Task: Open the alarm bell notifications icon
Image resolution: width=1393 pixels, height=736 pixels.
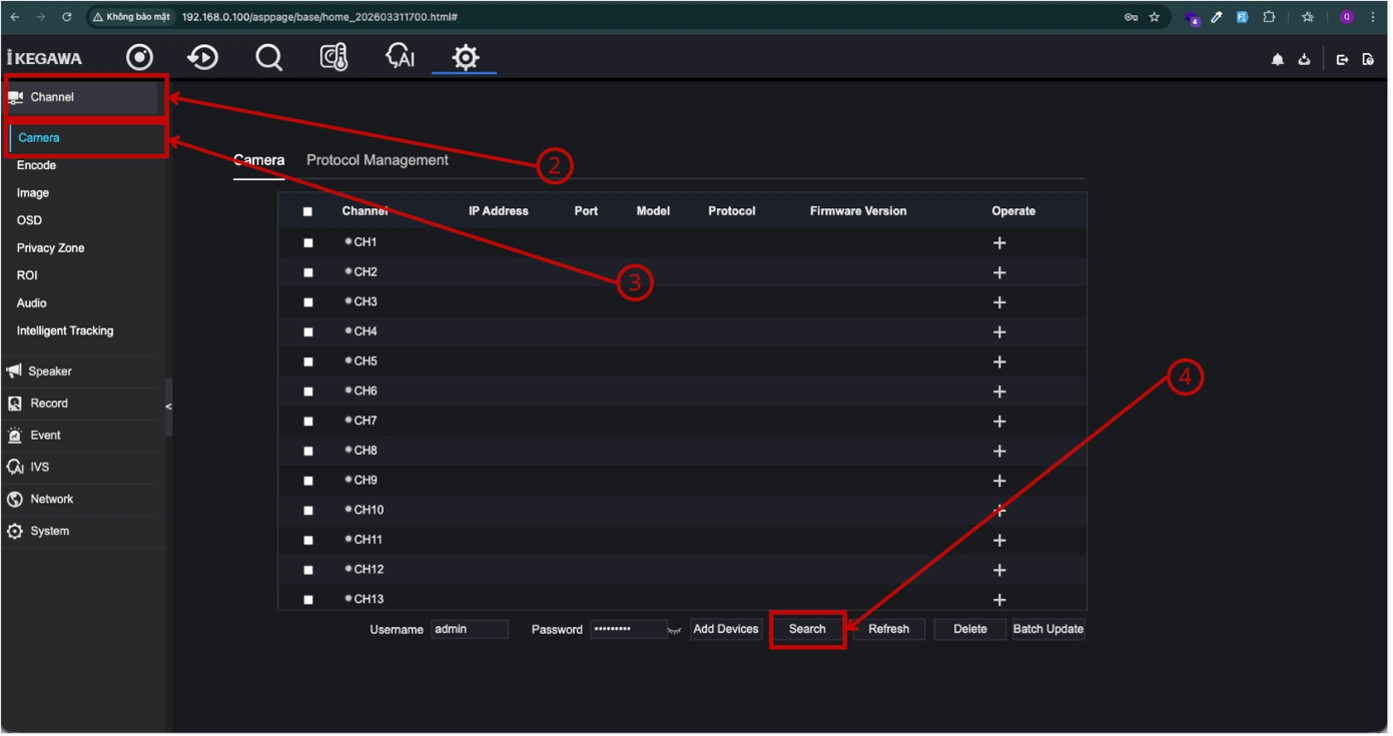Action: (1278, 60)
